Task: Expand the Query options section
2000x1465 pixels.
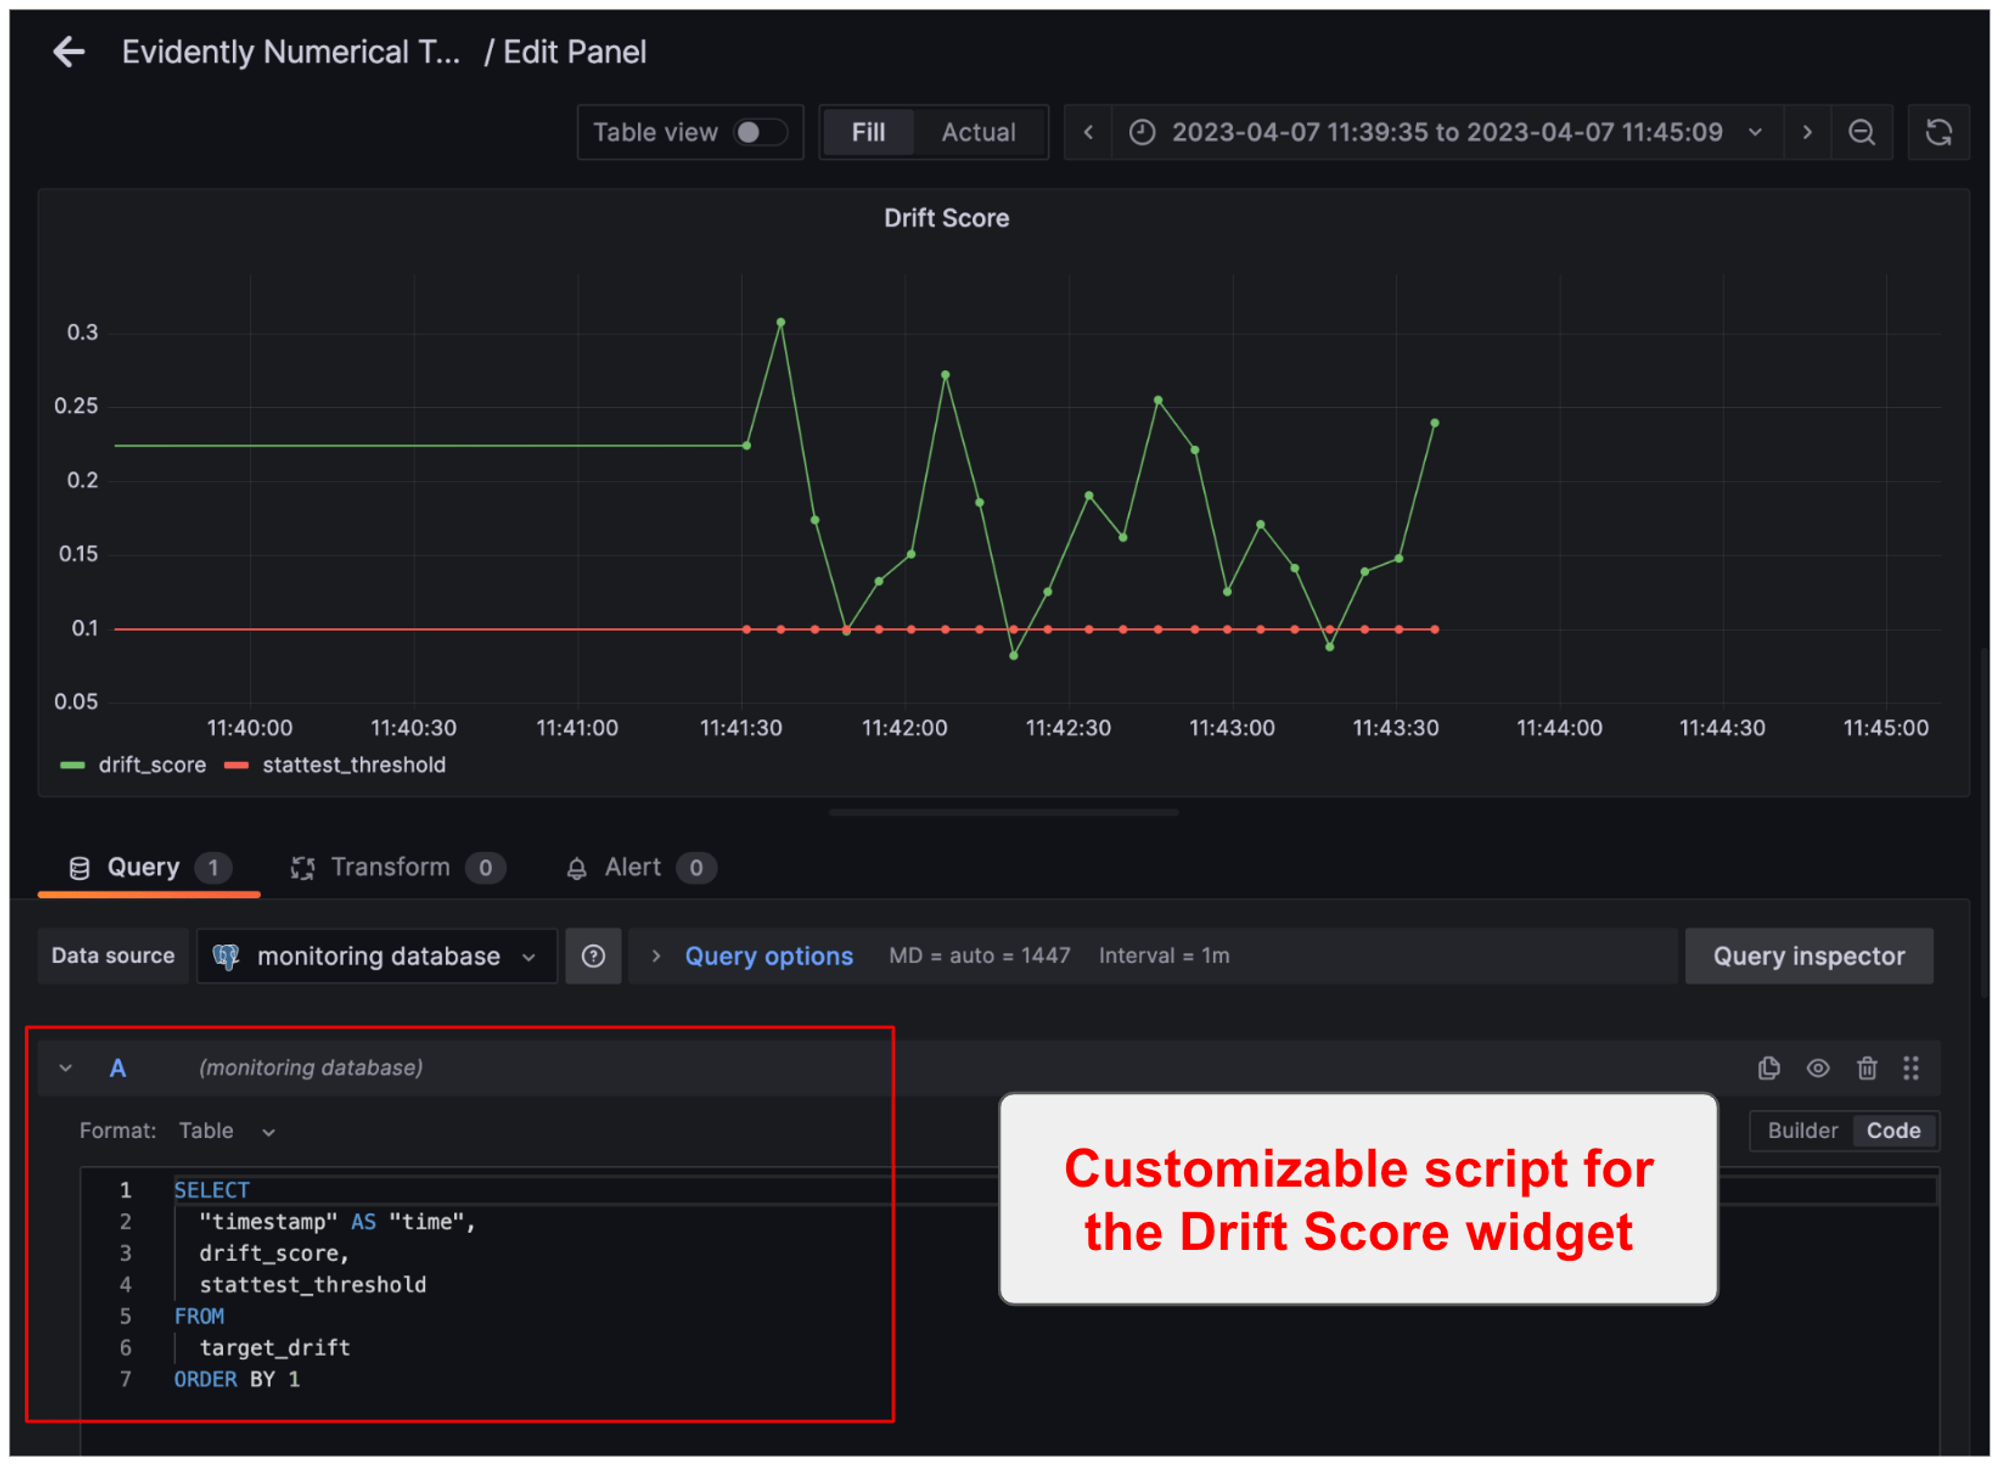Action: [768, 955]
